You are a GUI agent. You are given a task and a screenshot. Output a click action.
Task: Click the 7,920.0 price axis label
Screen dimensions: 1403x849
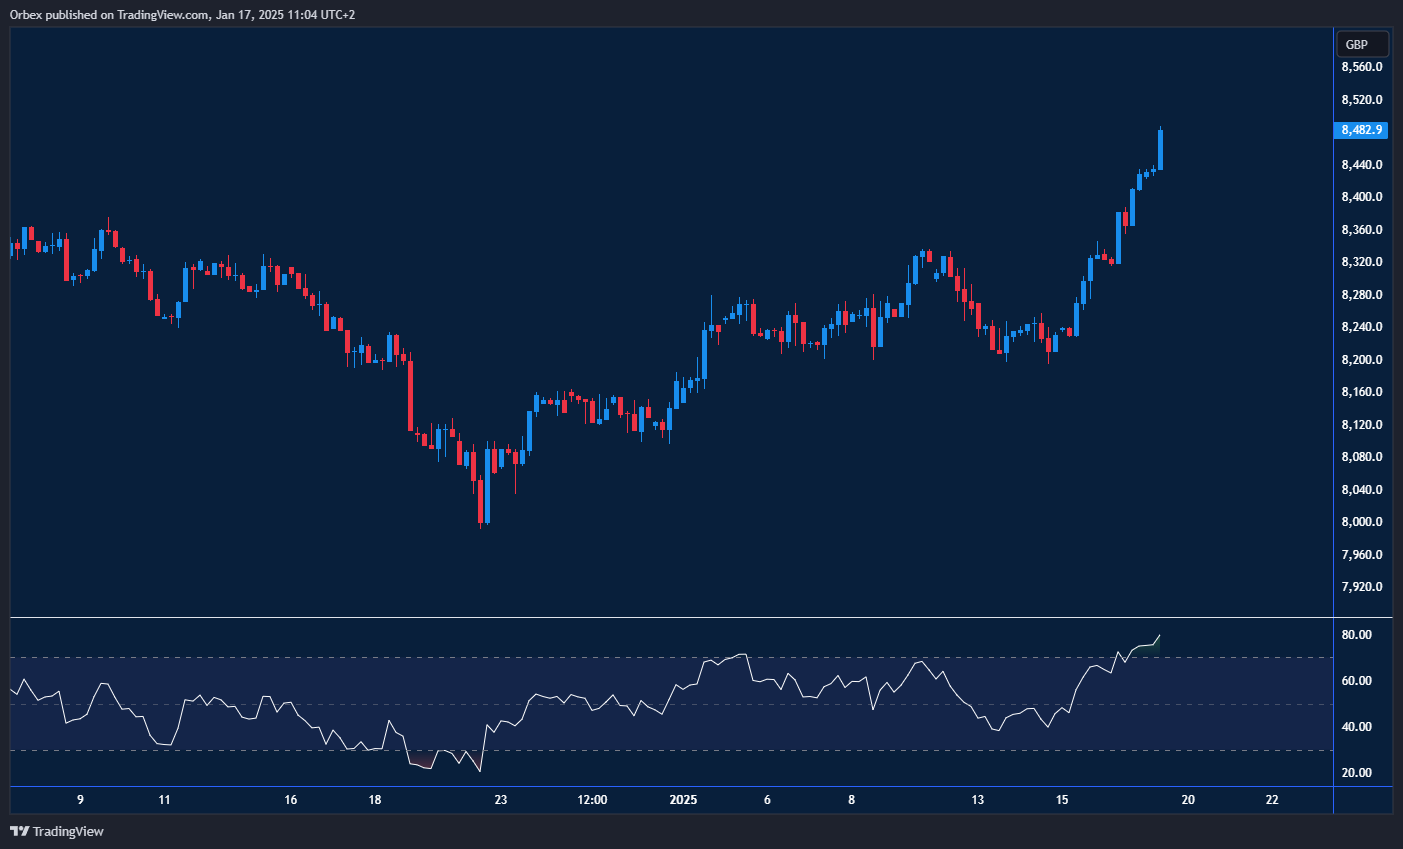(1361, 587)
